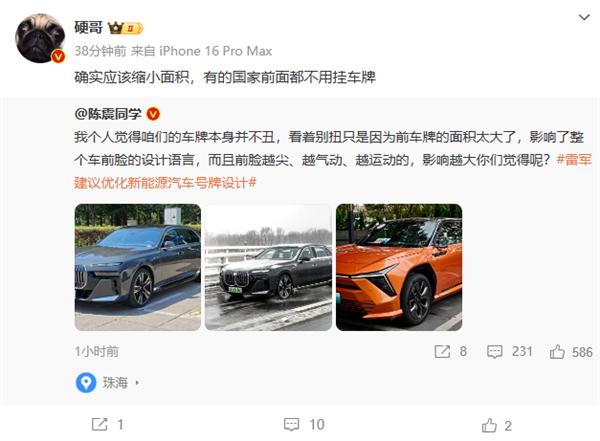Click the crown membership badge next to 硬哥
The height and width of the screenshot is (441, 600).
(x=126, y=28)
